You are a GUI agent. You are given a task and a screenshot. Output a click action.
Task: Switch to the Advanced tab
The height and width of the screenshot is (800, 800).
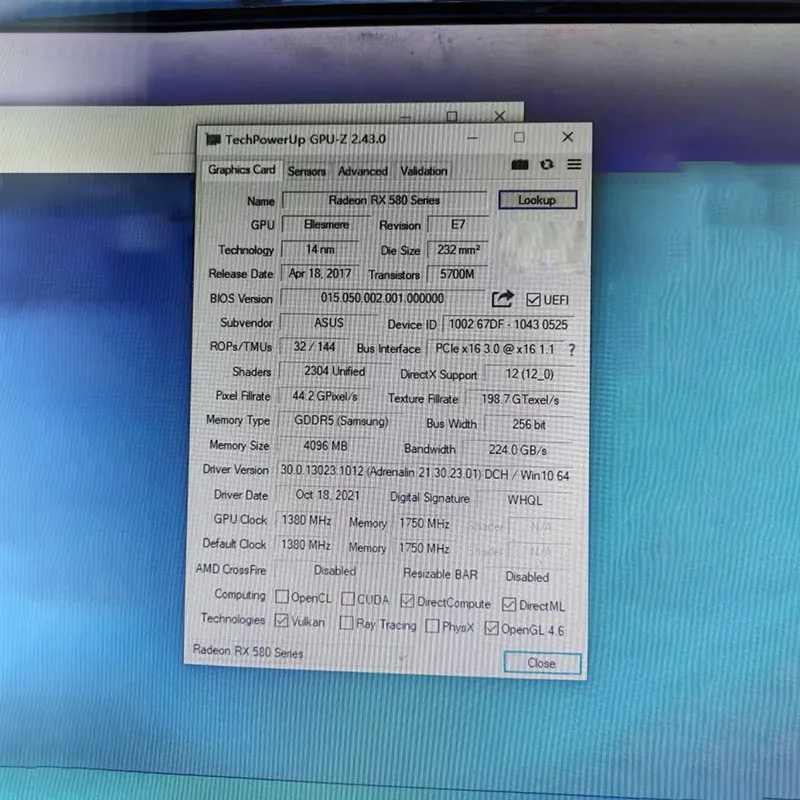[363, 171]
